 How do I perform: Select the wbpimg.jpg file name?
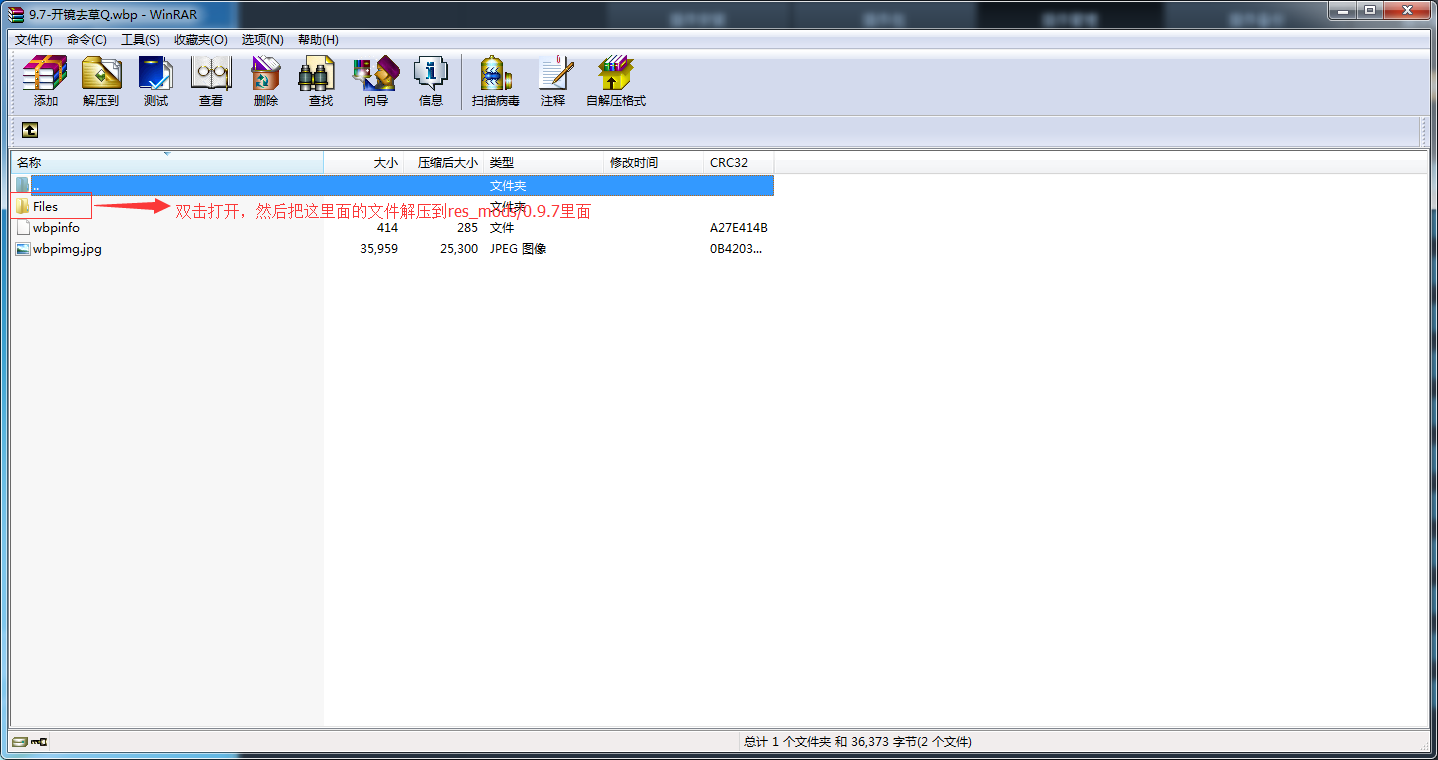point(67,249)
